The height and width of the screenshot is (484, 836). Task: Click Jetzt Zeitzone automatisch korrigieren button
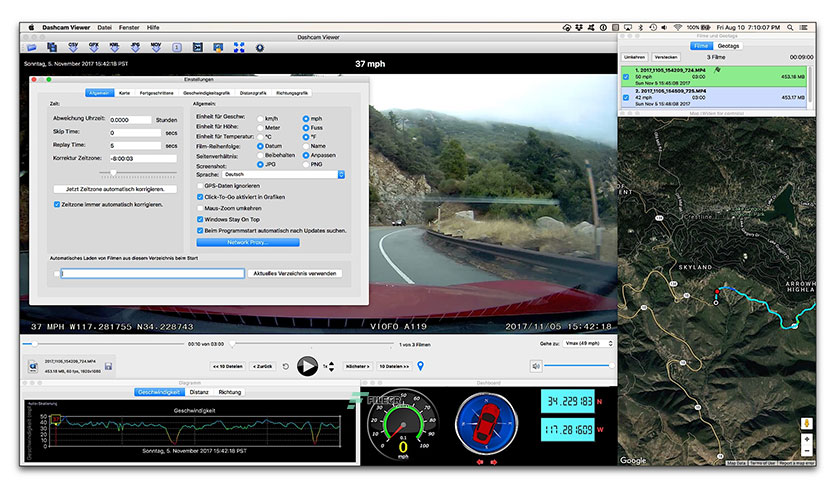115,189
